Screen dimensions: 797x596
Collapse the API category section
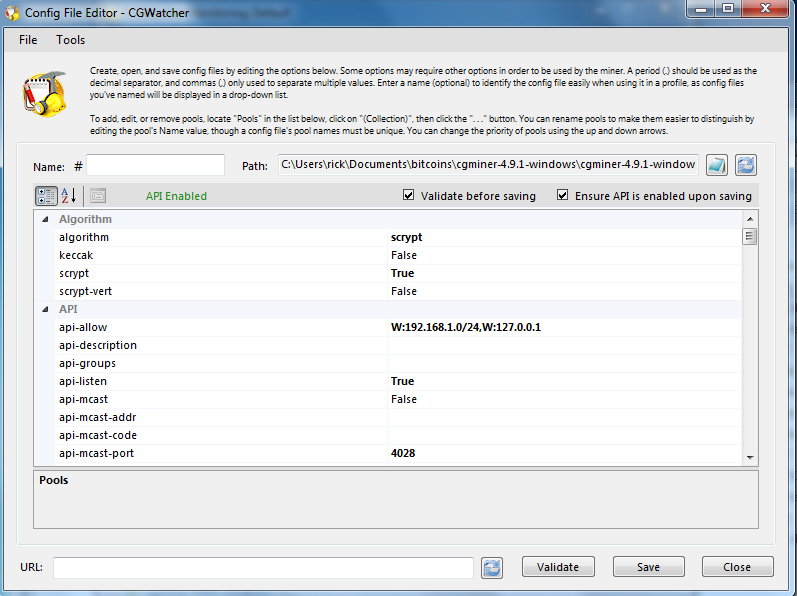(45, 310)
